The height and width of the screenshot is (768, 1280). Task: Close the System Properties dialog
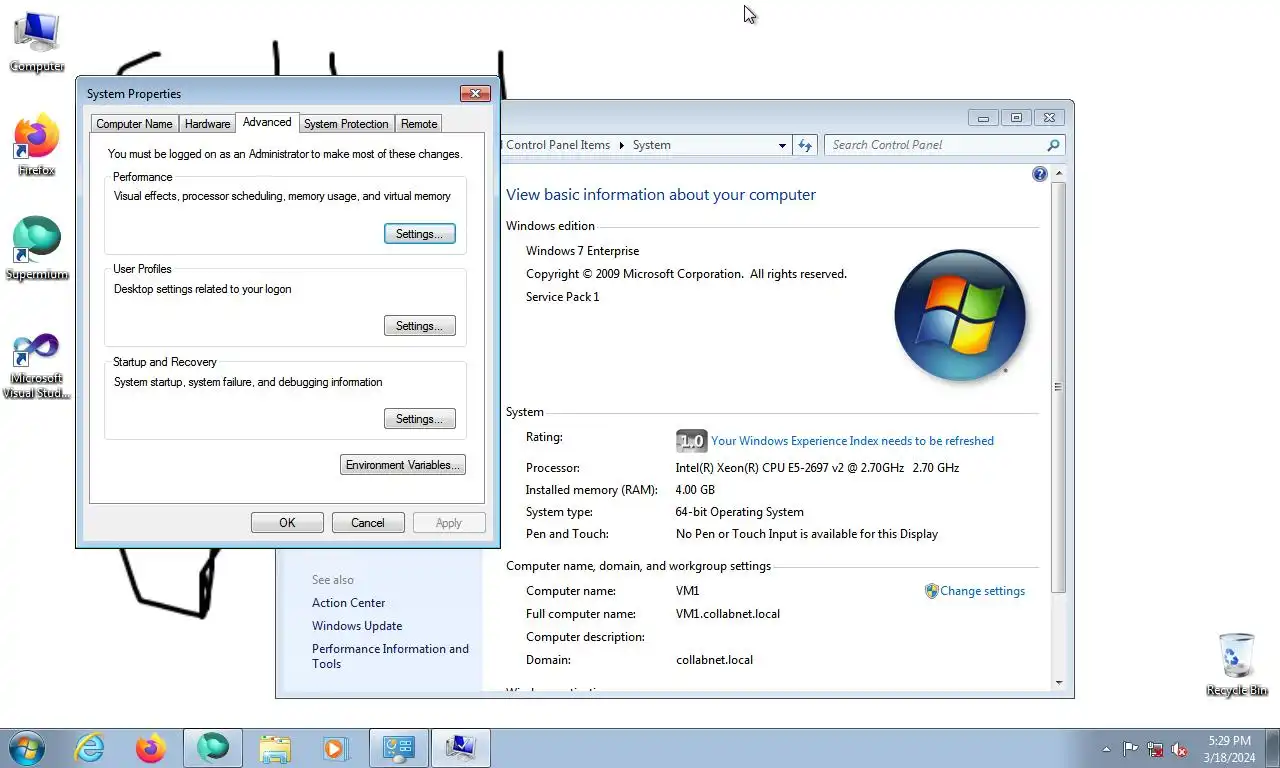pos(475,93)
